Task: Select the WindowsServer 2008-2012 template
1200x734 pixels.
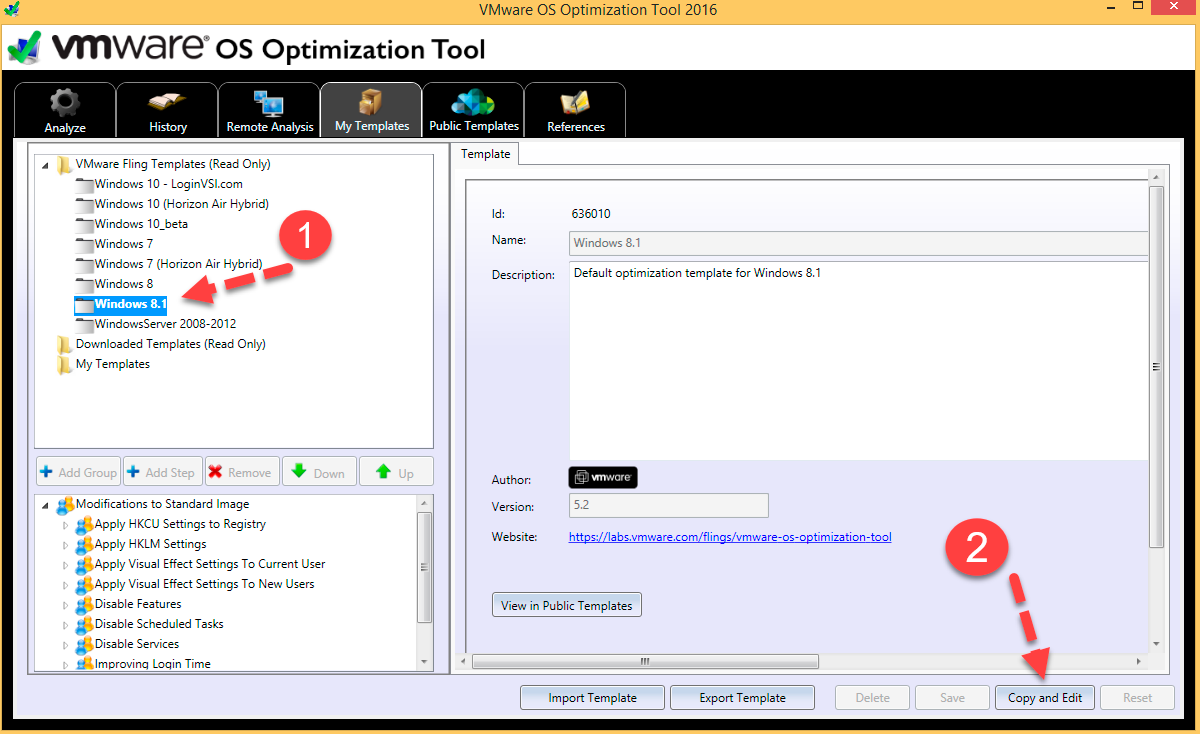Action: click(x=165, y=324)
